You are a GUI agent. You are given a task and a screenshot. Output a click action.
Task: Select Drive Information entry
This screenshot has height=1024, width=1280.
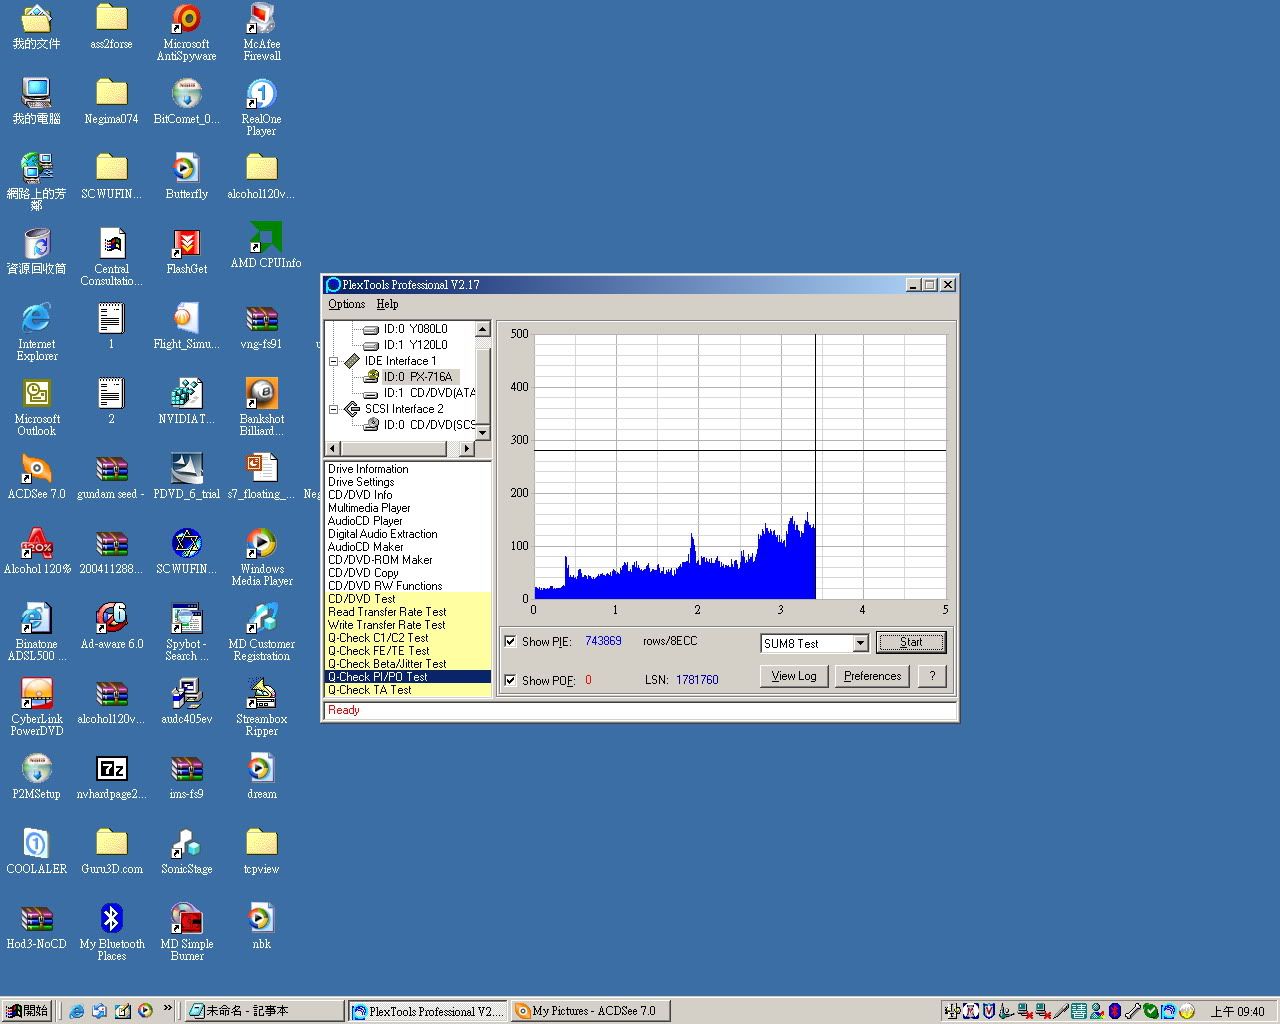408,469
